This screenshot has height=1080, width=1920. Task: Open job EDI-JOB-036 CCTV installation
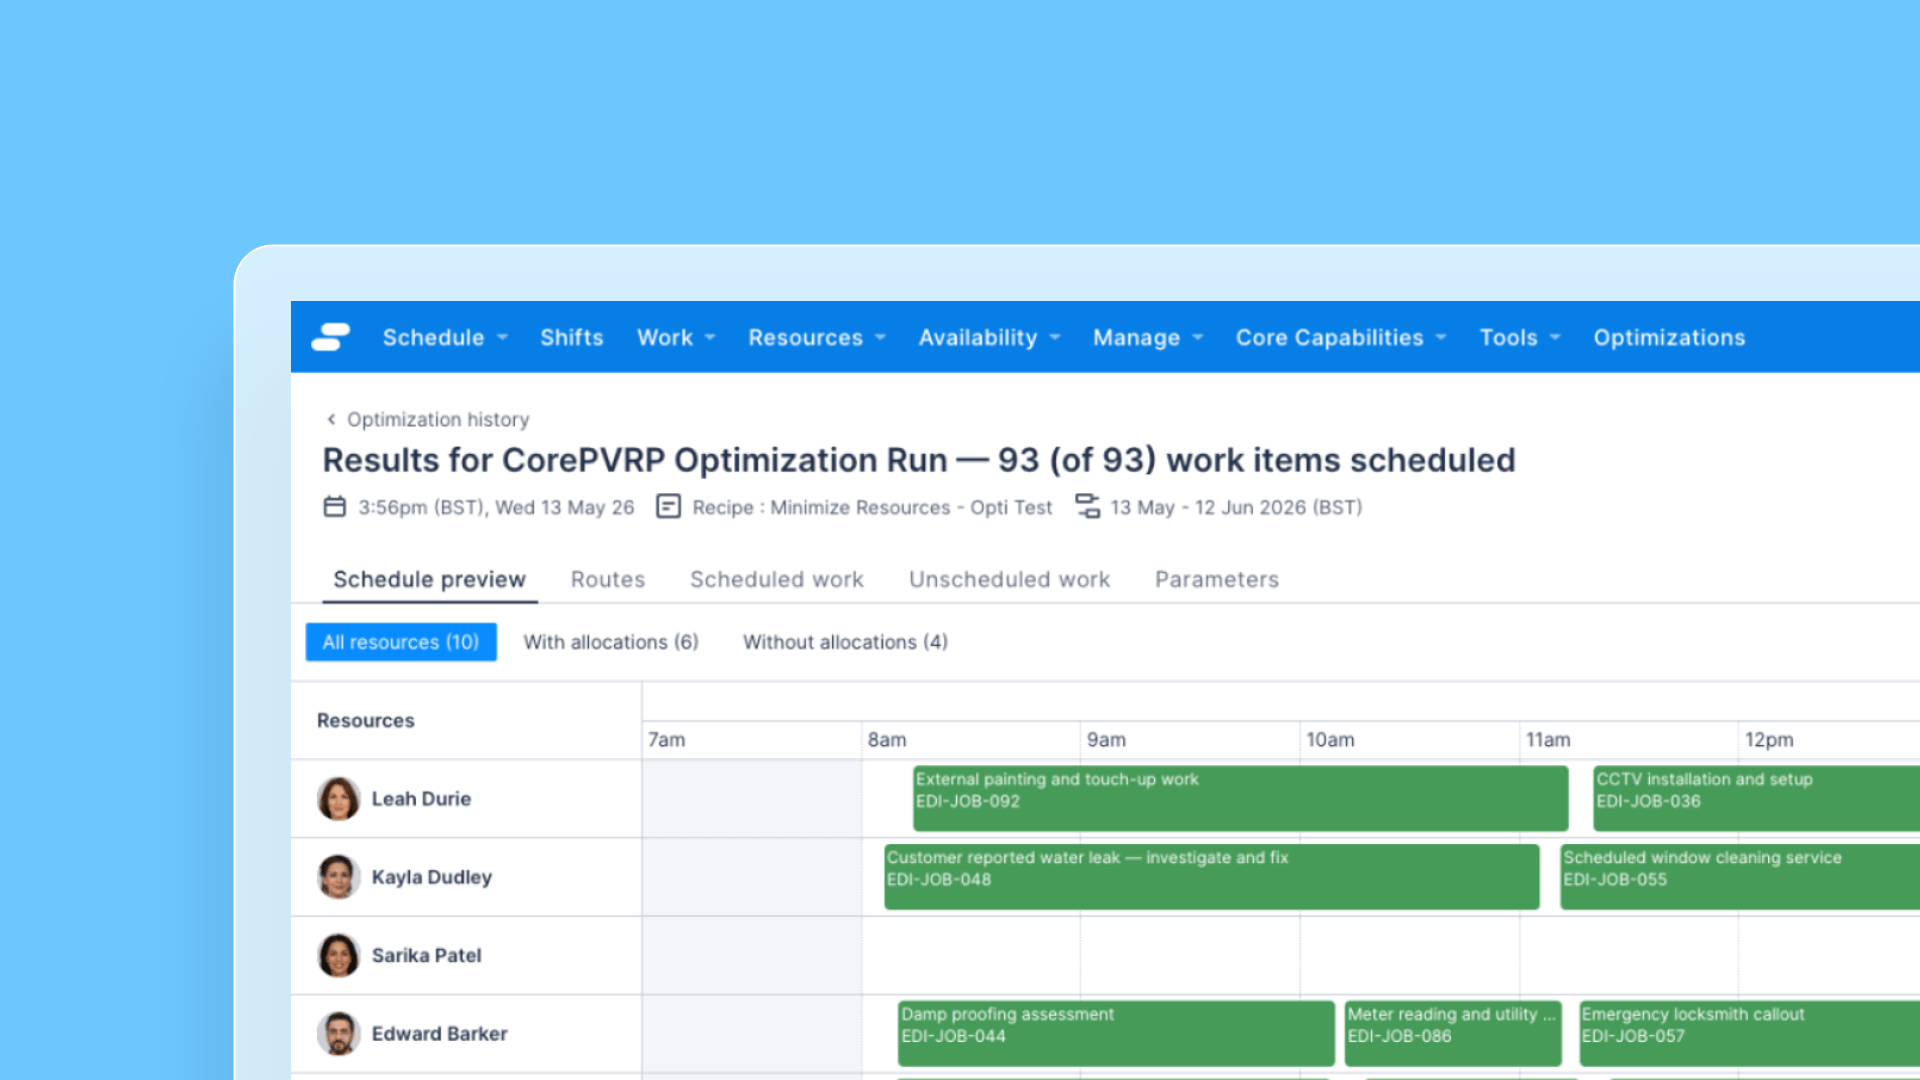pyautogui.click(x=1756, y=798)
